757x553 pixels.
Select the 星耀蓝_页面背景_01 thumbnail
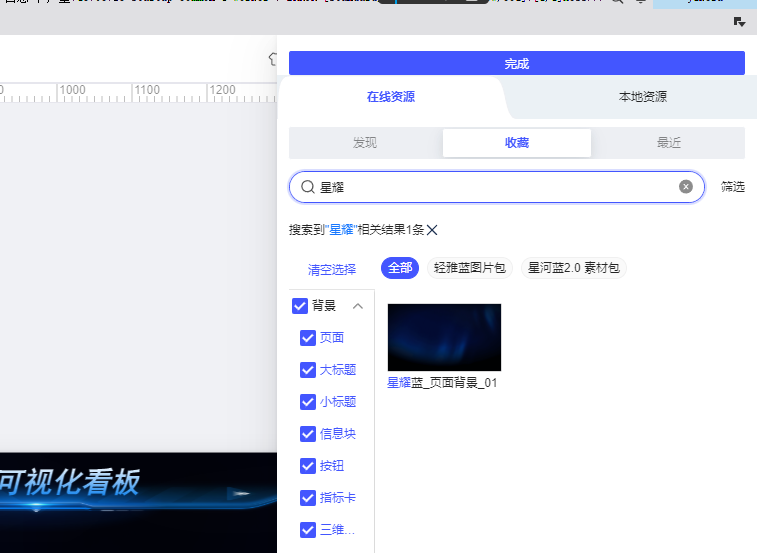coord(444,338)
